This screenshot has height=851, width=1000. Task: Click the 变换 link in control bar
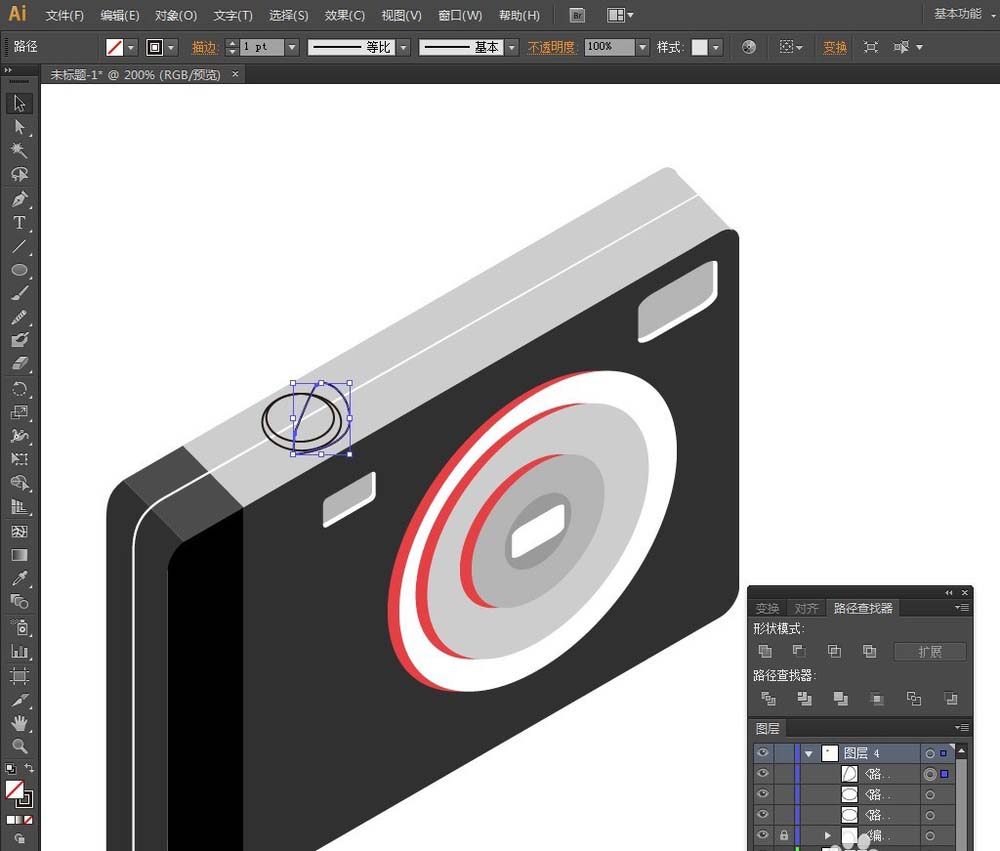[834, 47]
